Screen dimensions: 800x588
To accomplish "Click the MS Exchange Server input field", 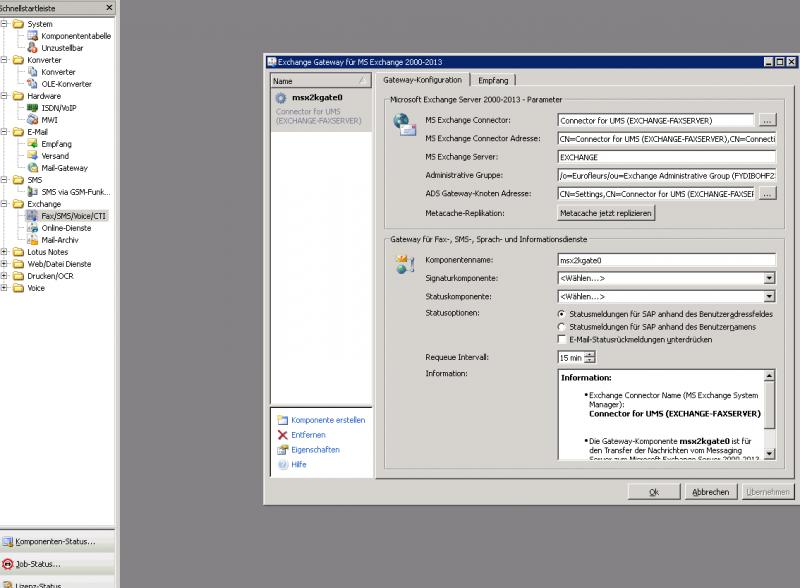I will (666, 157).
